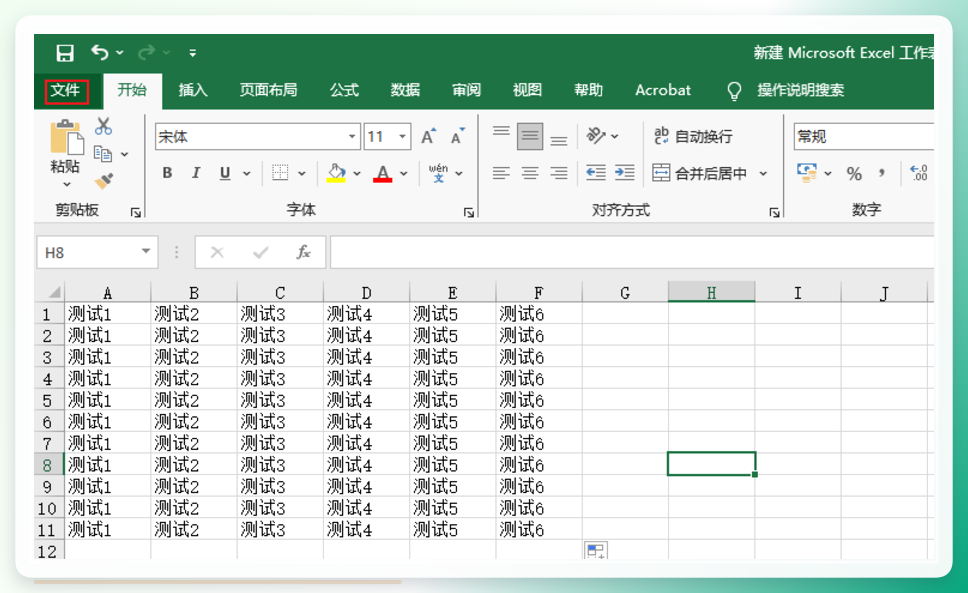Open the copy options dropdown arrow
Screen dimensions: 968x593
pyautogui.click(x=125, y=154)
